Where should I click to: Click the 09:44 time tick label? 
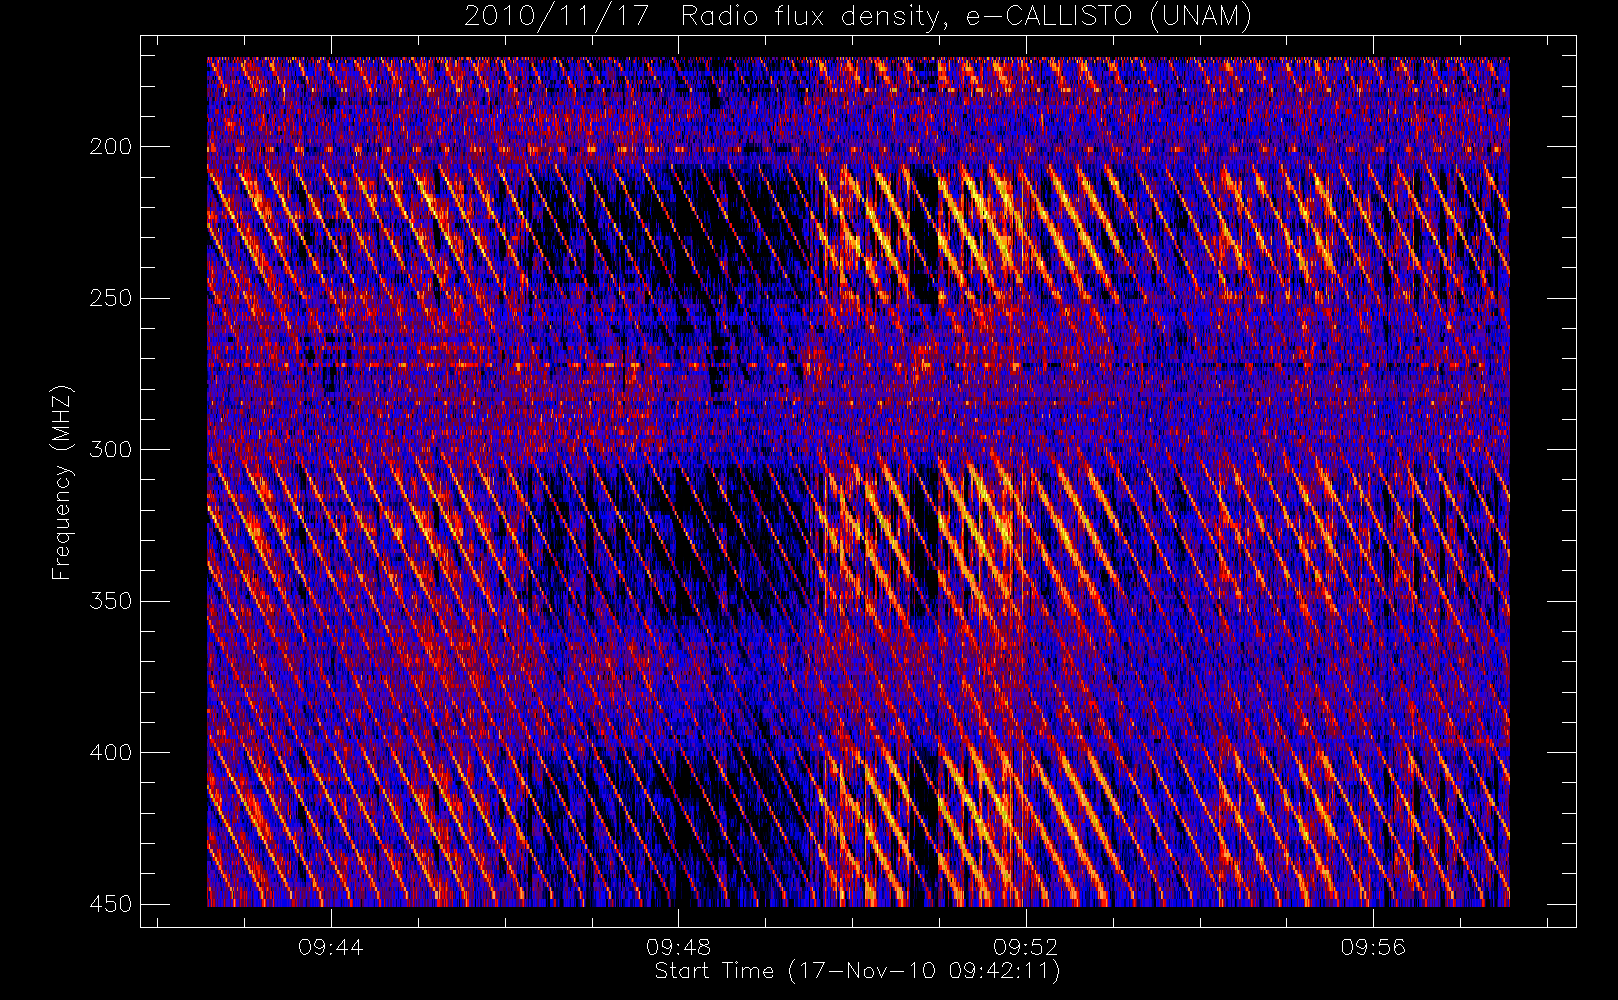pos(331,946)
